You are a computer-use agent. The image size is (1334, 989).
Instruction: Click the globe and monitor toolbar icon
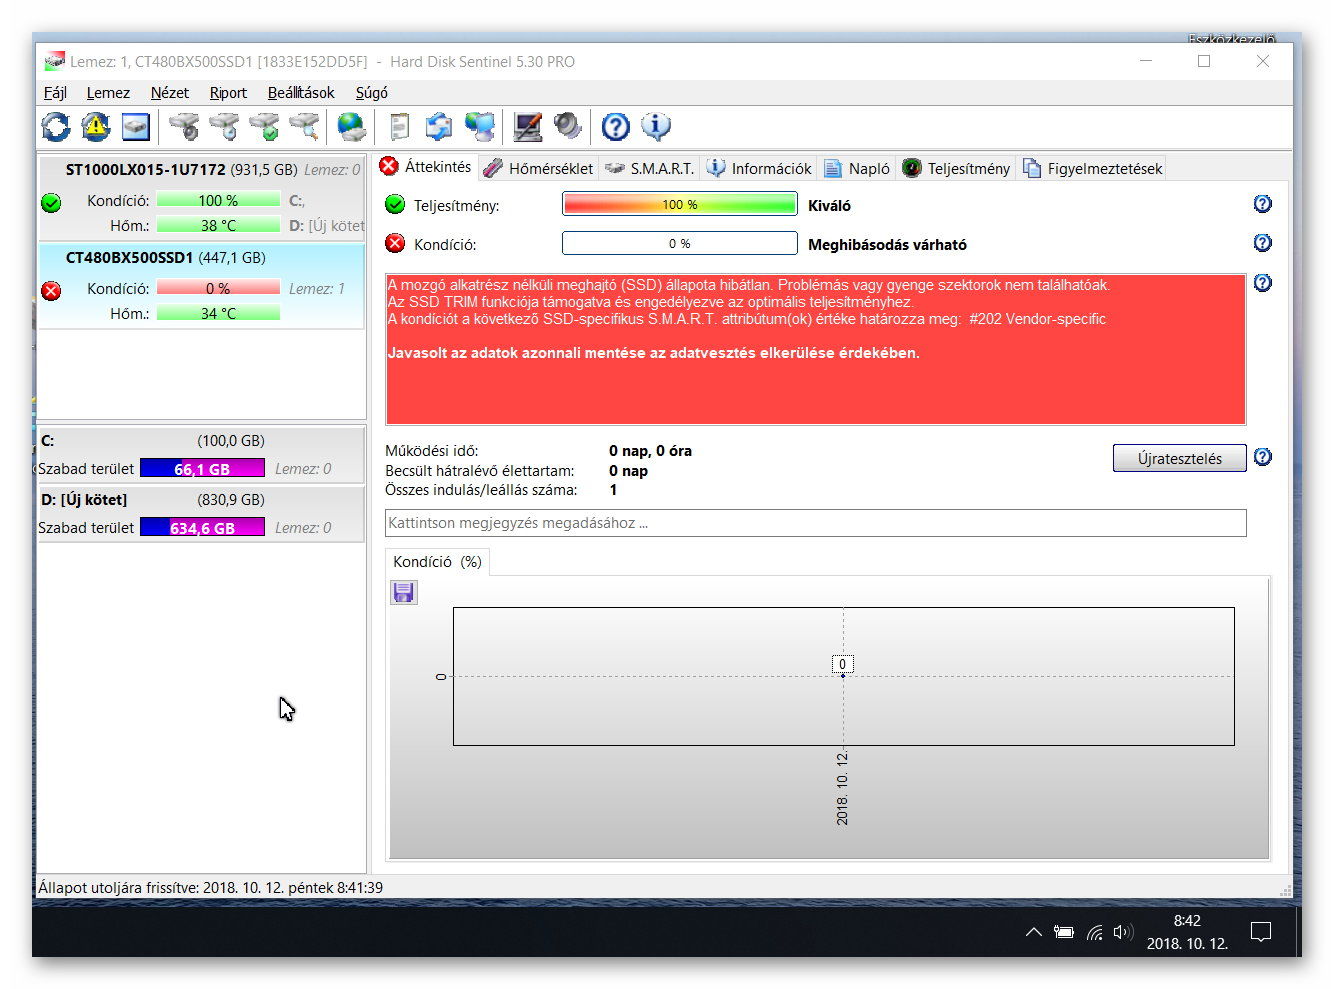pyautogui.click(x=480, y=127)
